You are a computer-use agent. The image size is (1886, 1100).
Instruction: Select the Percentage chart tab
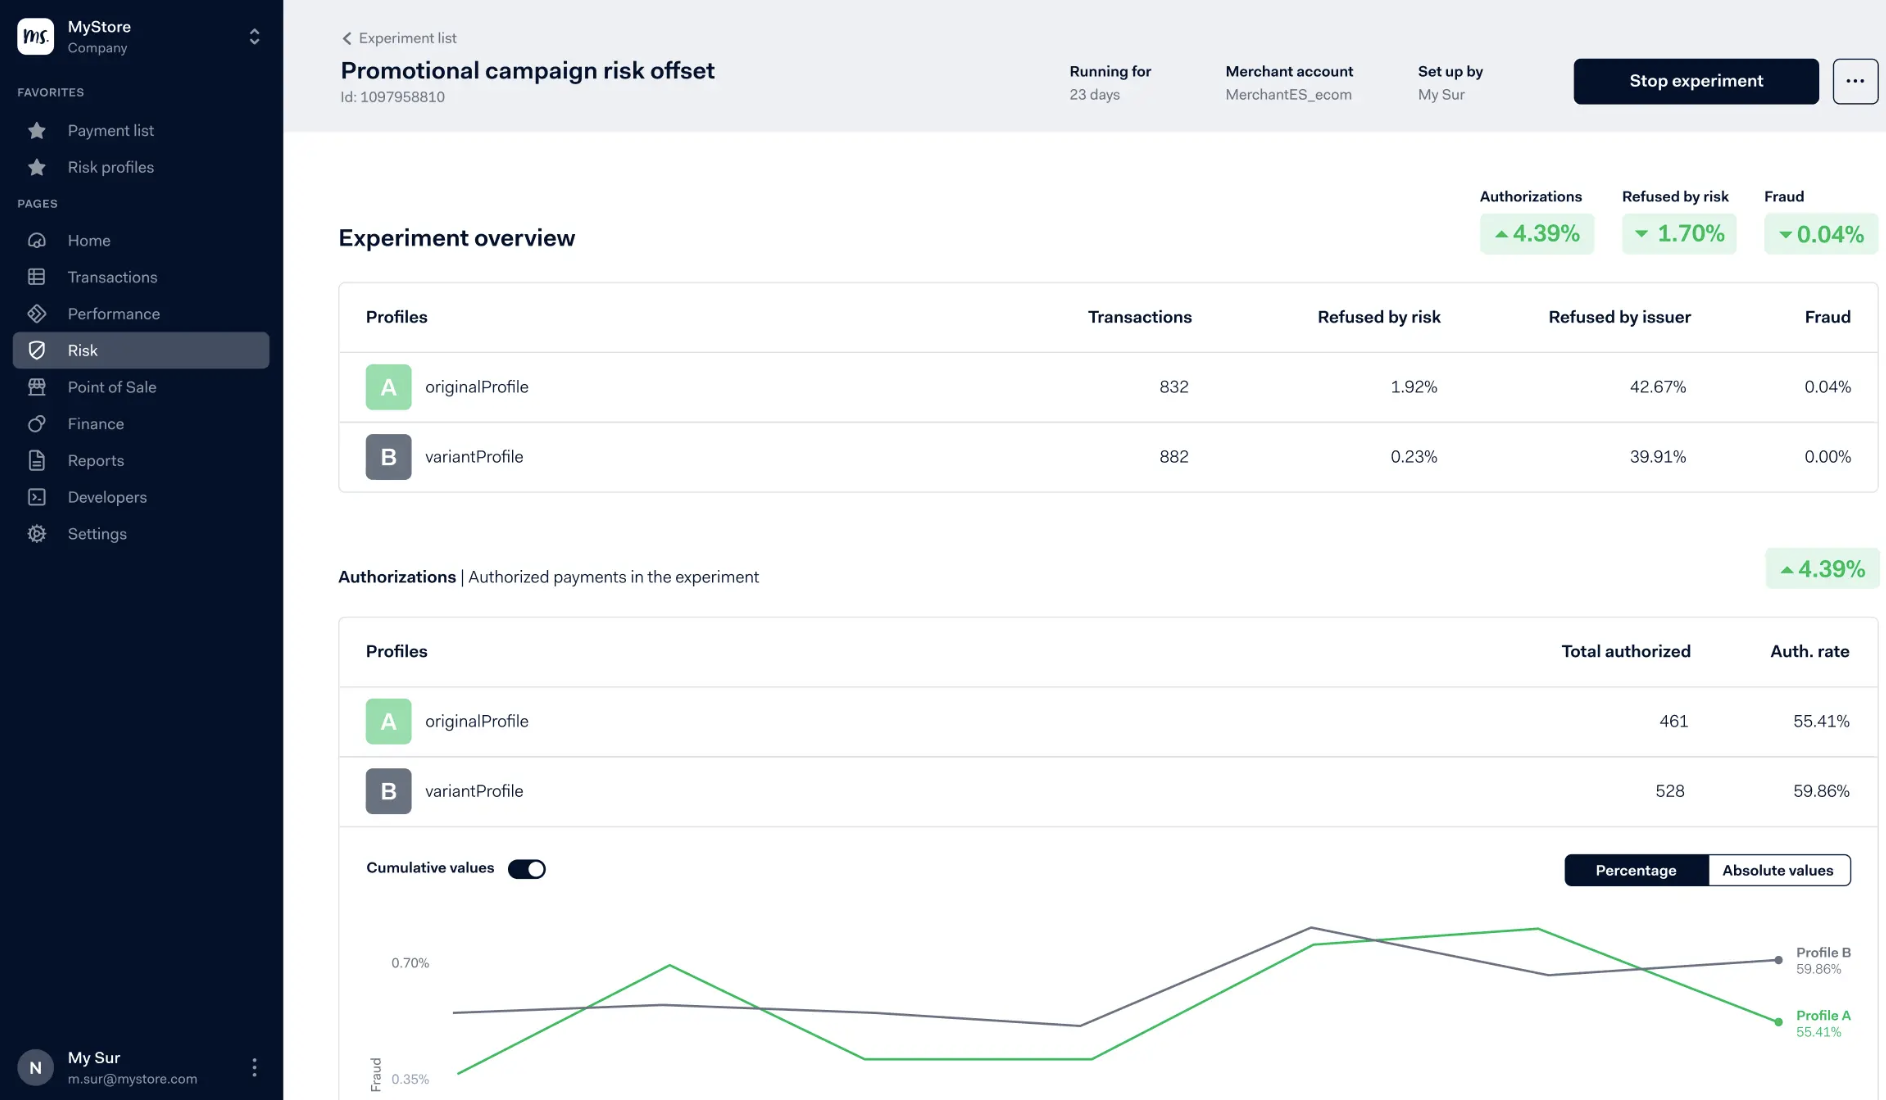pyautogui.click(x=1636, y=870)
